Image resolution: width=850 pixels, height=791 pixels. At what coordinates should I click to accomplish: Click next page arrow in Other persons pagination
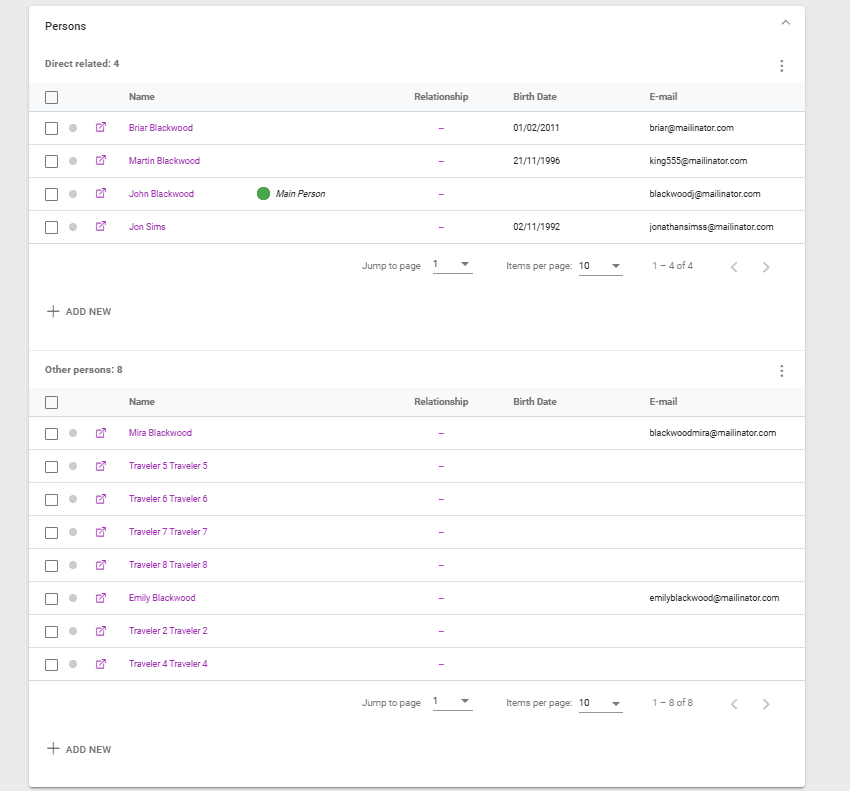tap(766, 704)
